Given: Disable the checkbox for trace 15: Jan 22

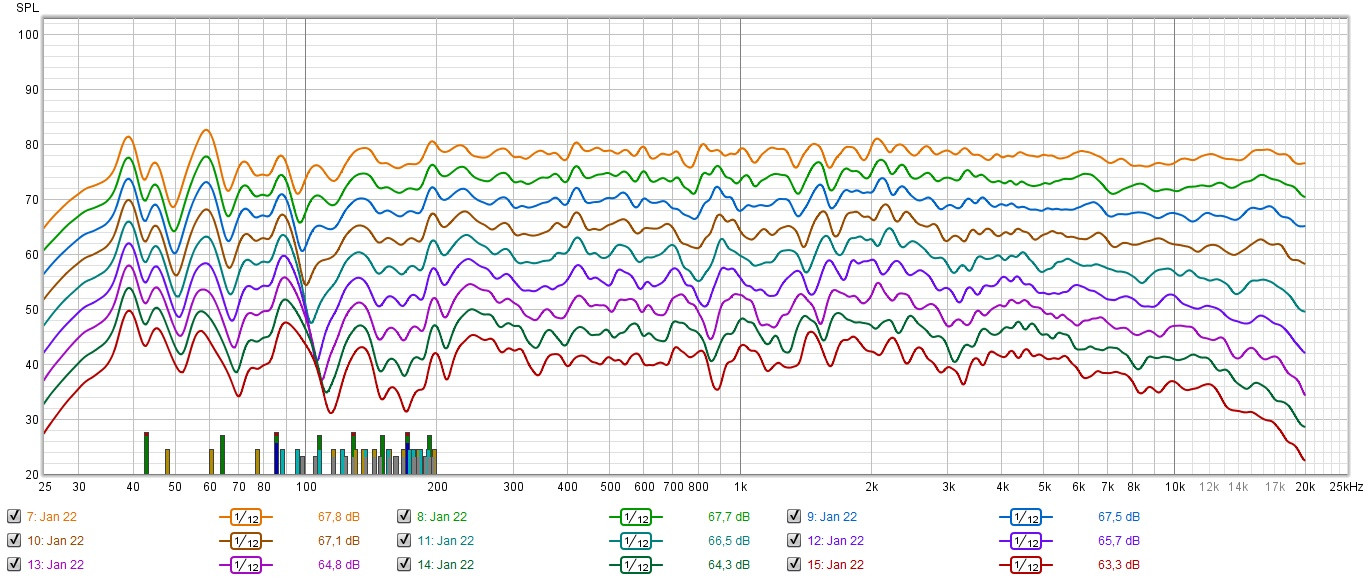Looking at the screenshot, I should 793,564.
